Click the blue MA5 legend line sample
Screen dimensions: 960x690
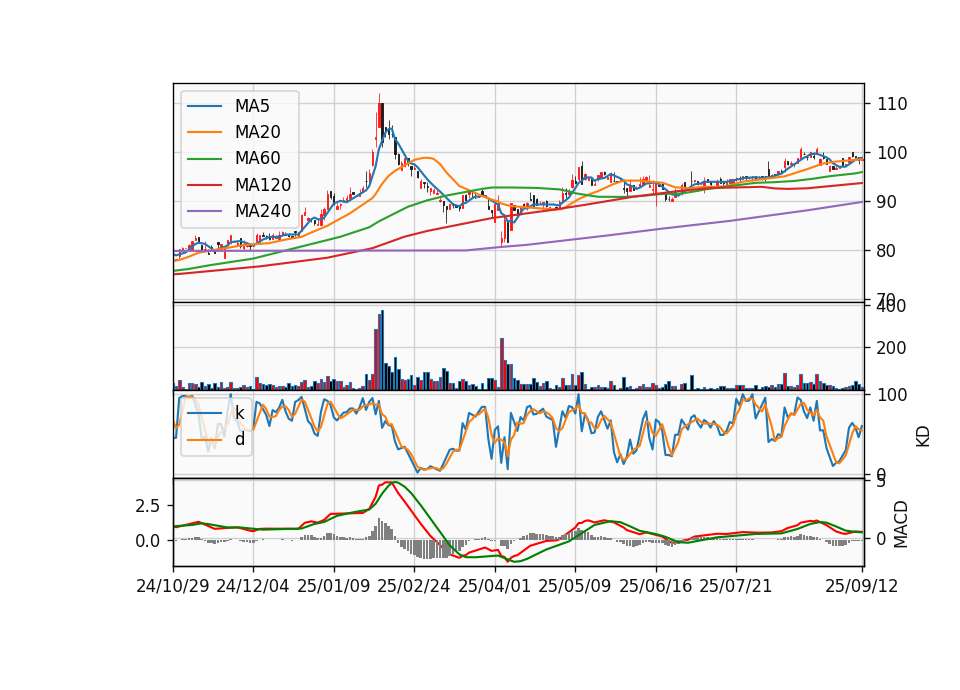tap(204, 106)
